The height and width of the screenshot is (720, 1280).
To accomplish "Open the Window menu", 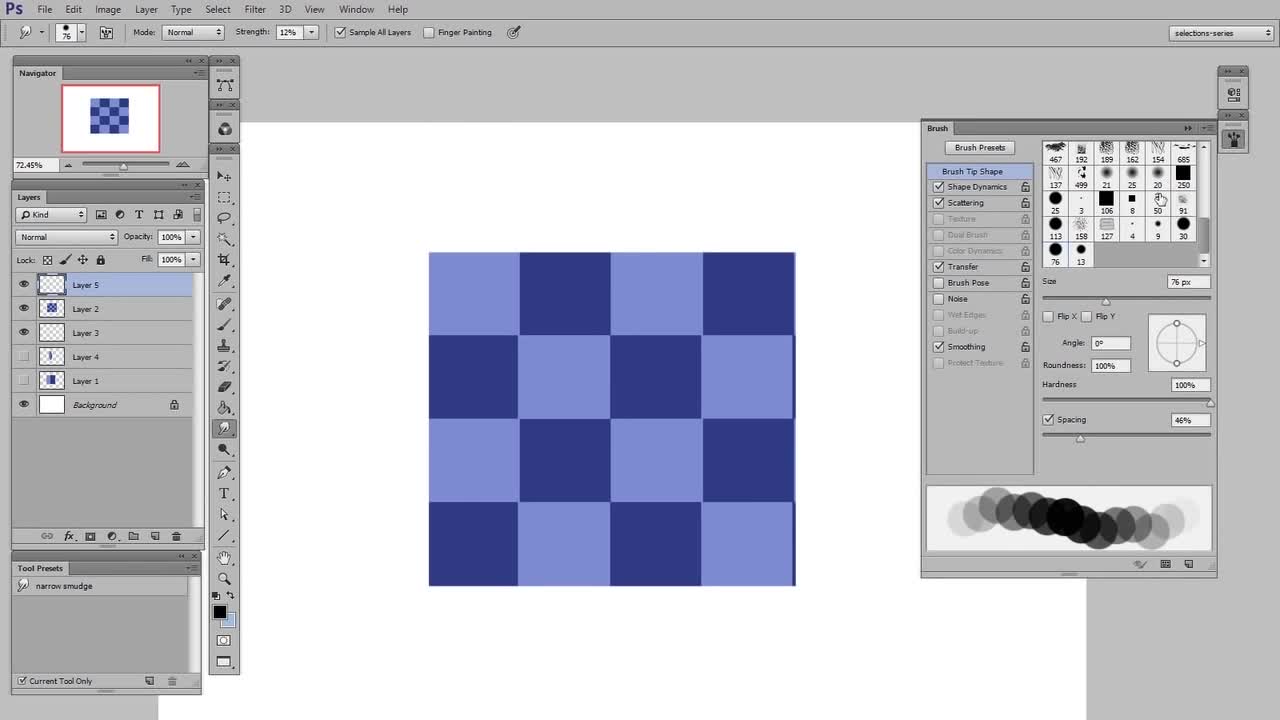I will (x=356, y=9).
